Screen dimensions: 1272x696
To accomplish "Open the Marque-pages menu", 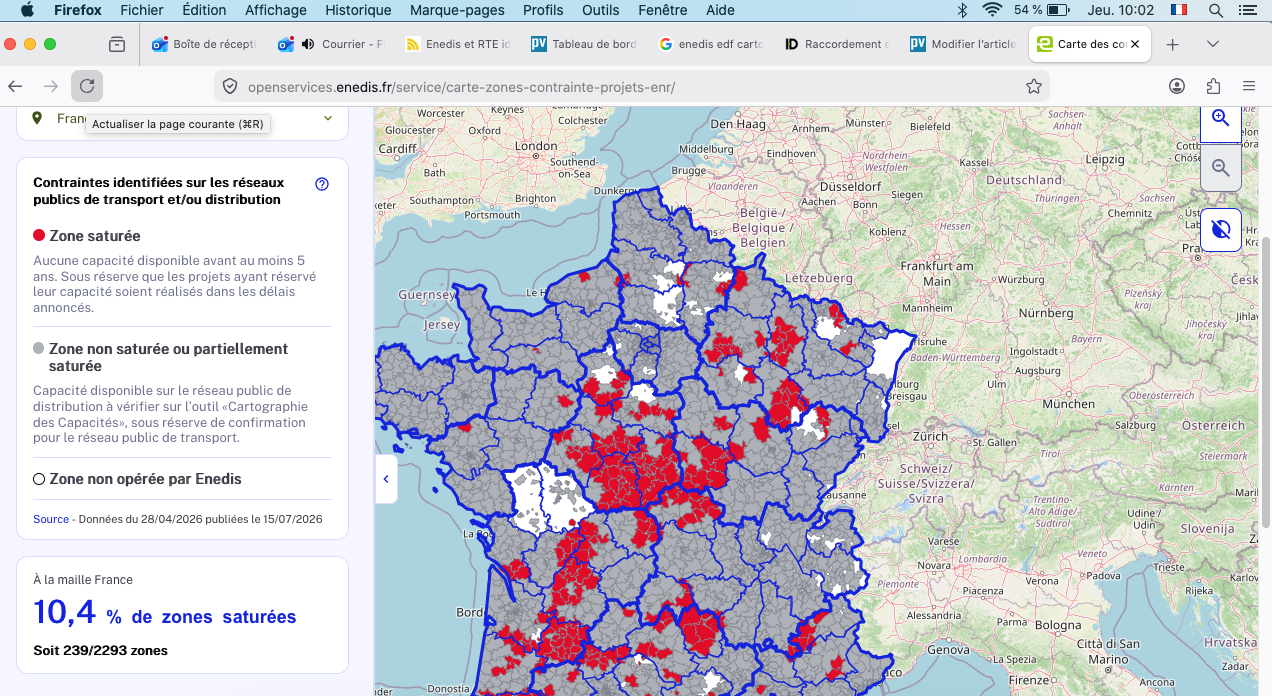I will (x=457, y=10).
